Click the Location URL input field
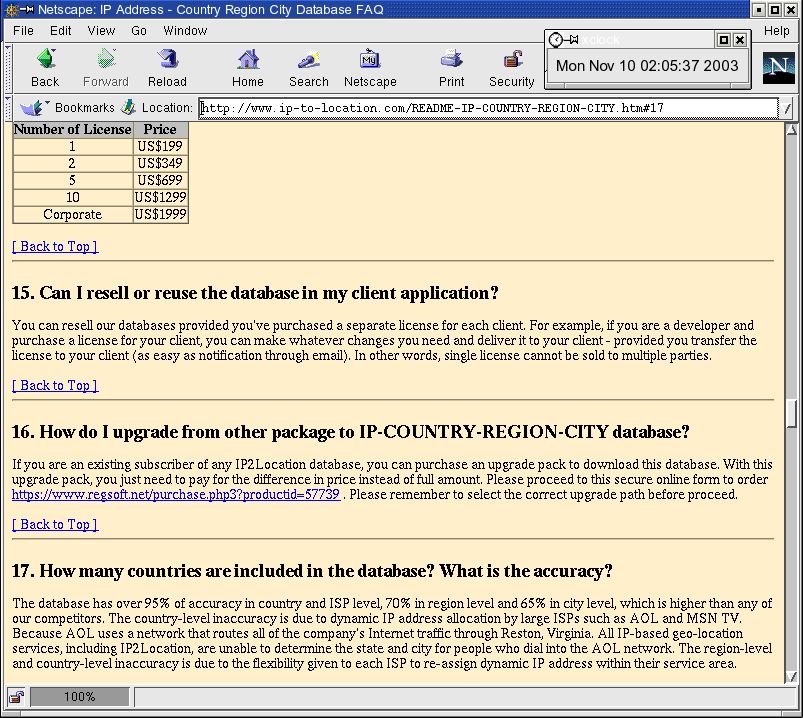 pos(489,108)
